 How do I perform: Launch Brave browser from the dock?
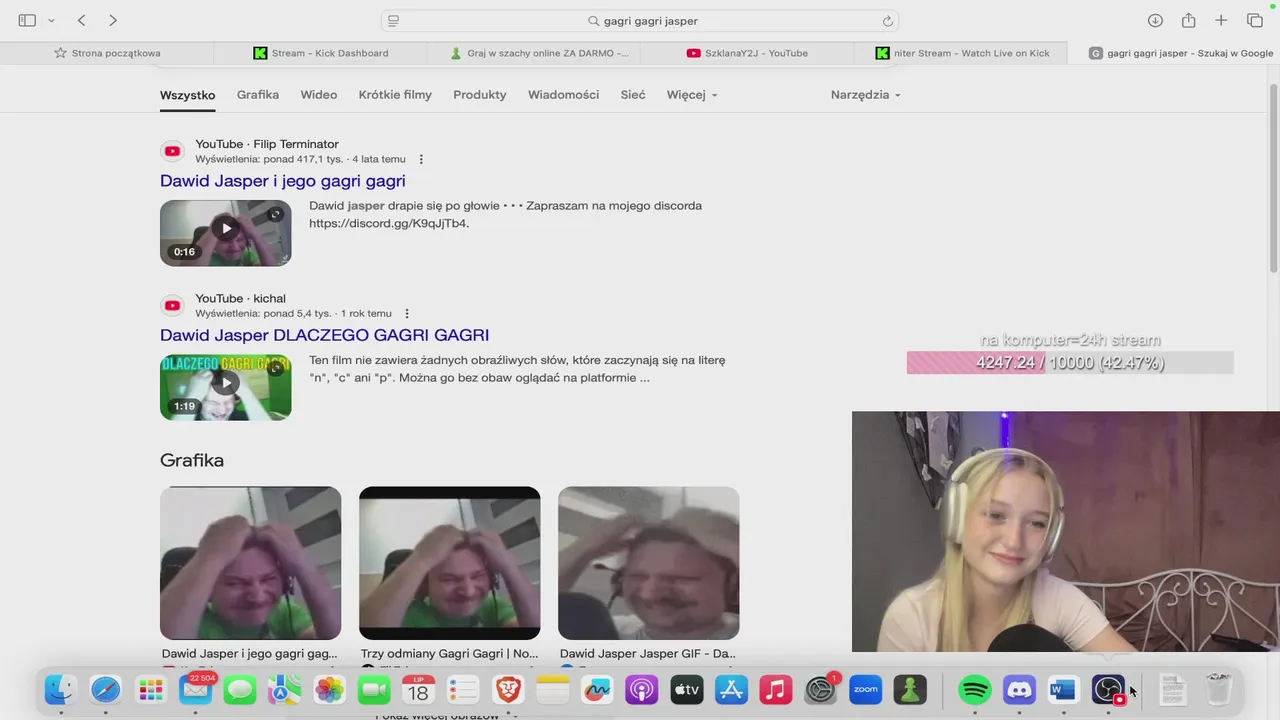(508, 689)
